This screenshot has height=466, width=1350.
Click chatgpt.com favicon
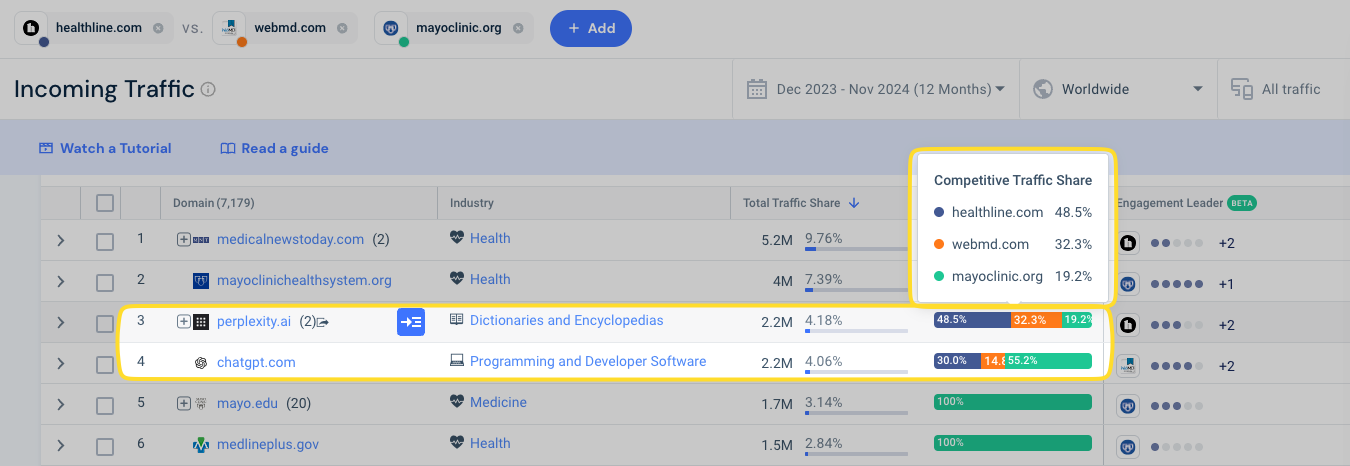tap(201, 362)
